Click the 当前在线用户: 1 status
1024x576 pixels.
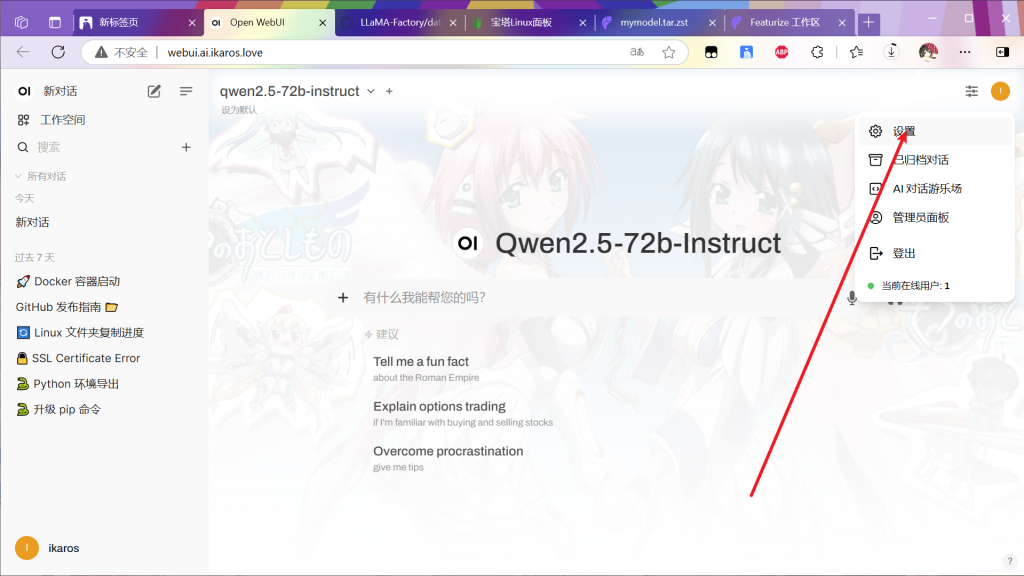coord(908,285)
